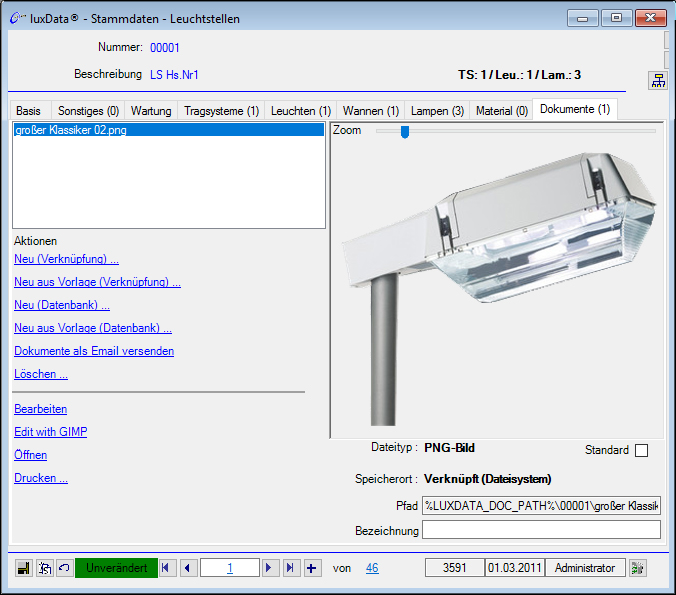This screenshot has width=676, height=595.
Task: Click icon next to Administrator button
Action: (638, 568)
